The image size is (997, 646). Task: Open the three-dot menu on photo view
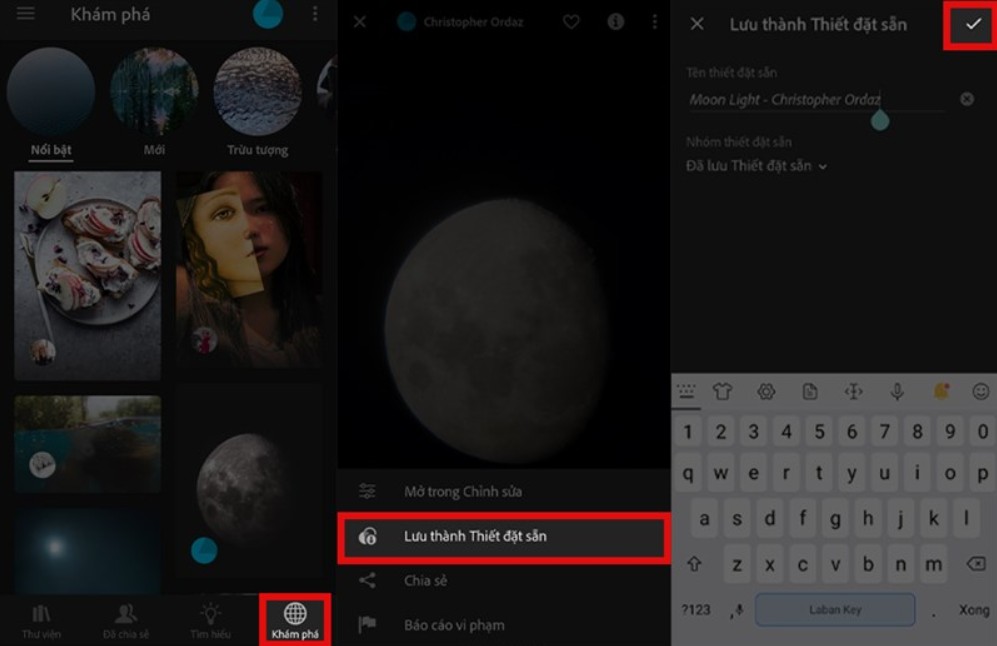click(x=655, y=22)
